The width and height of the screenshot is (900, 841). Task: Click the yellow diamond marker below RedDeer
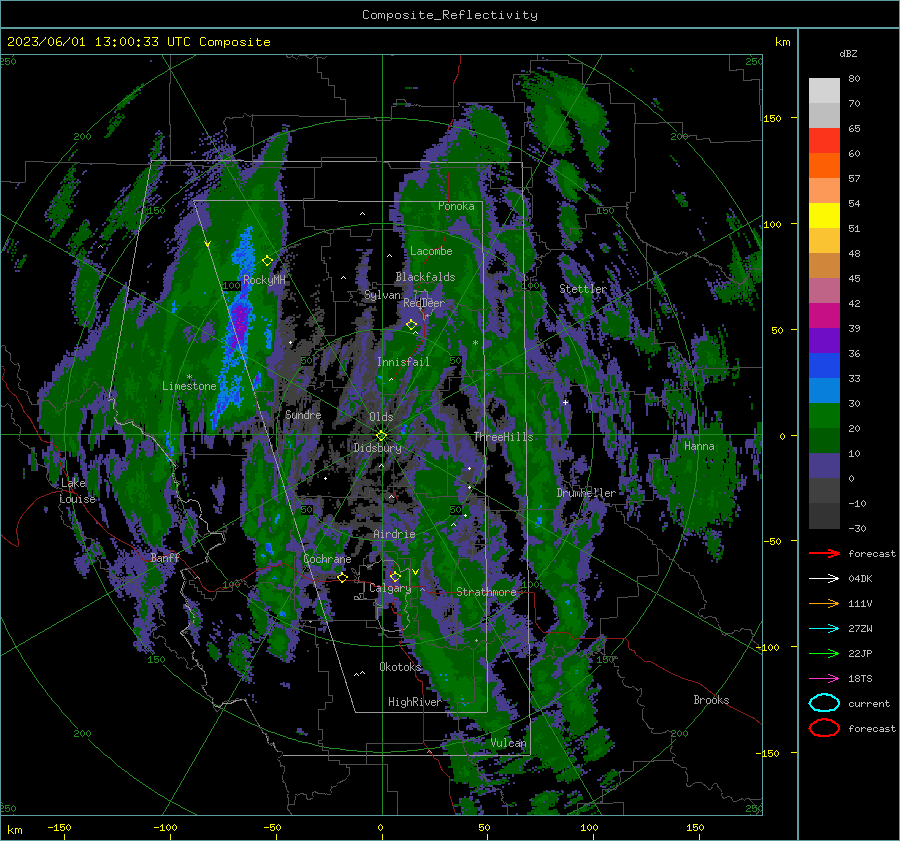[411, 325]
